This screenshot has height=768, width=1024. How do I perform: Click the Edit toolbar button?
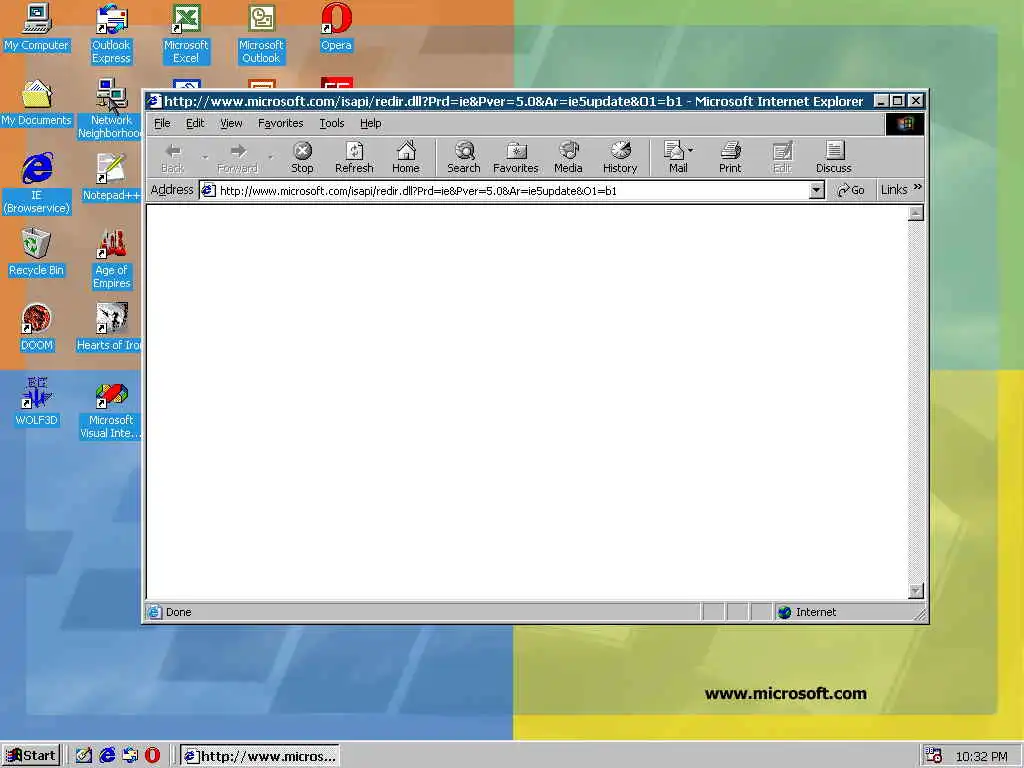click(782, 157)
